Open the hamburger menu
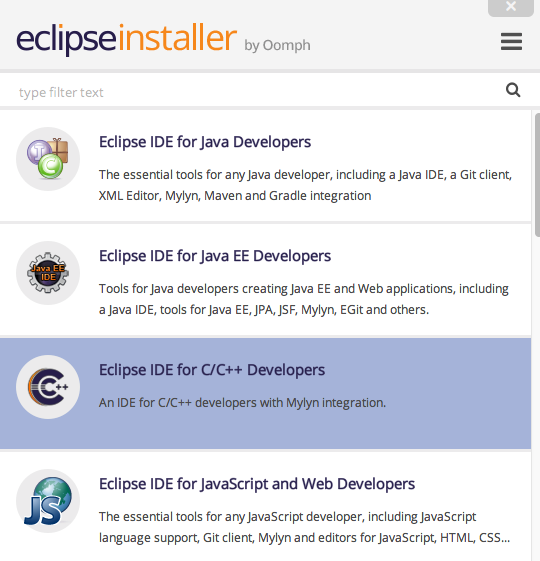Viewport: 540px width, 561px height. [511, 42]
